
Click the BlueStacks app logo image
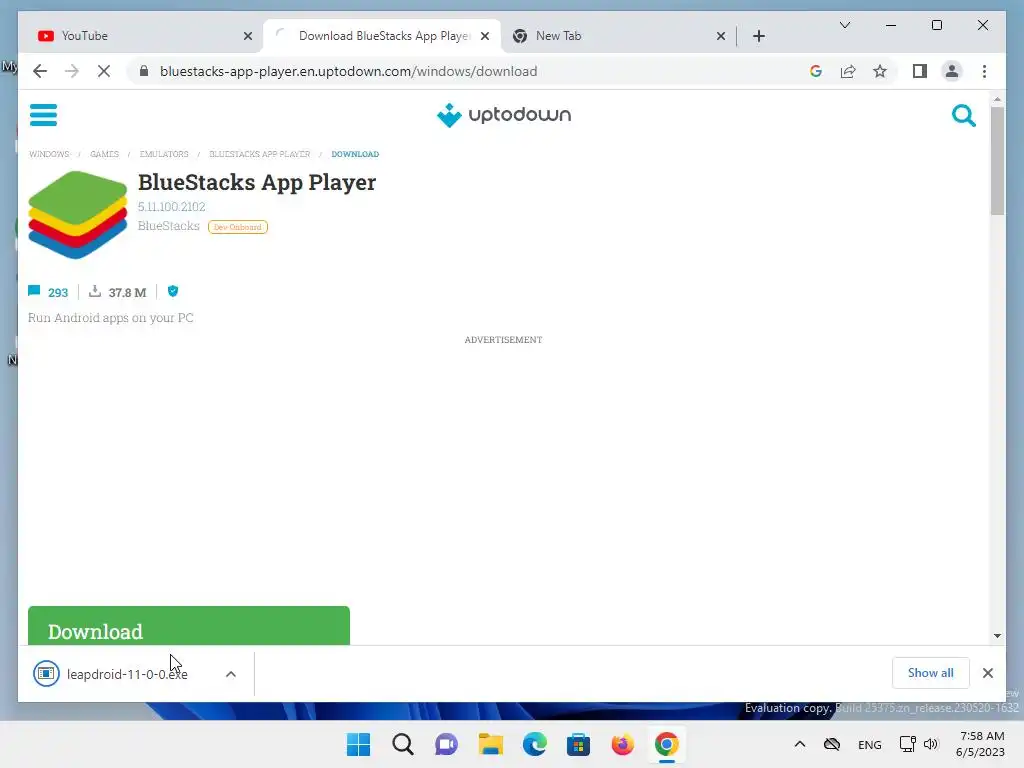coord(78,215)
